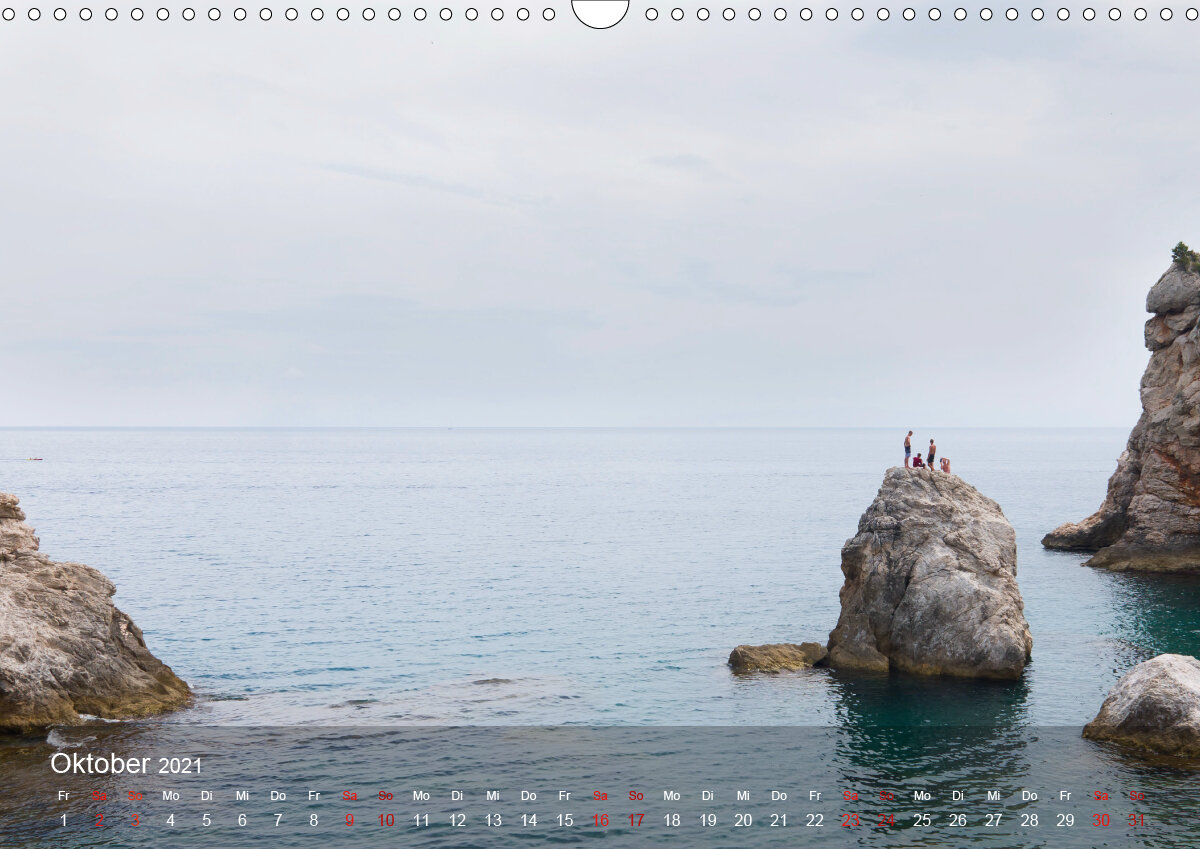This screenshot has height=849, width=1200.
Task: Choose date 11 in the calendar
Action: 421,820
